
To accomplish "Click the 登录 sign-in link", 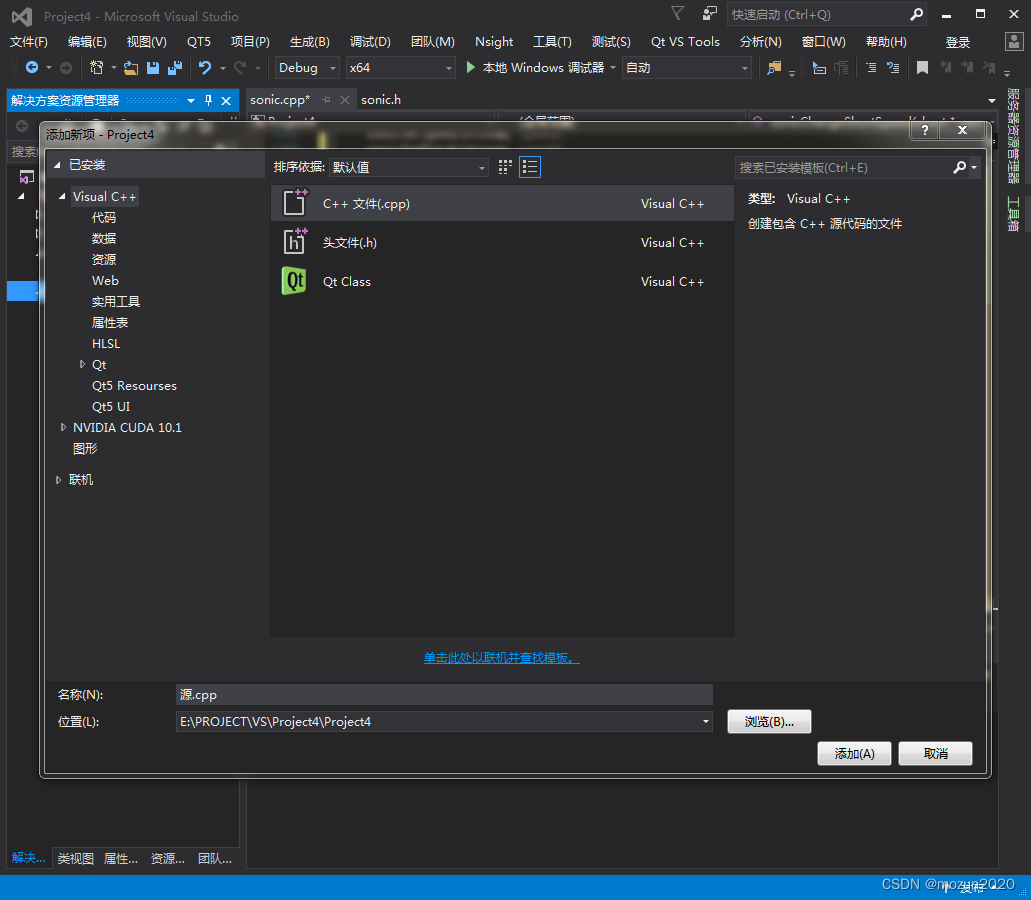I will pyautogui.click(x=957, y=42).
